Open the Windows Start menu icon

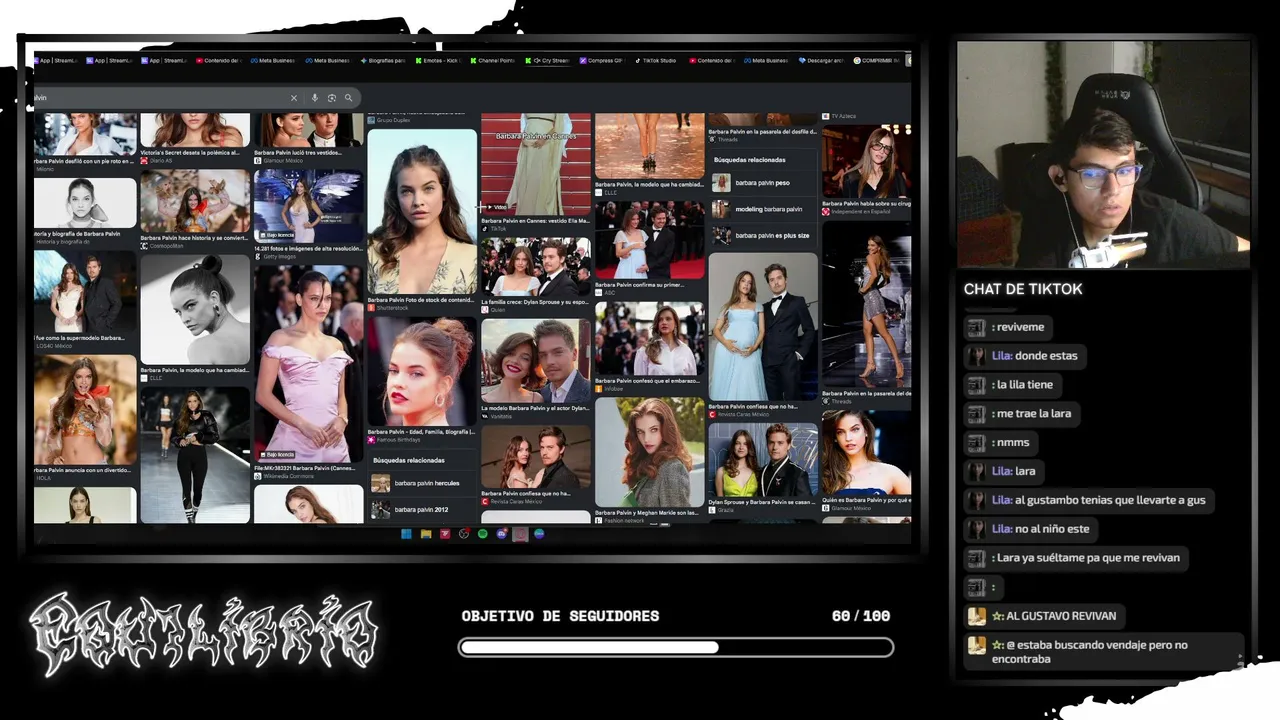click(406, 534)
